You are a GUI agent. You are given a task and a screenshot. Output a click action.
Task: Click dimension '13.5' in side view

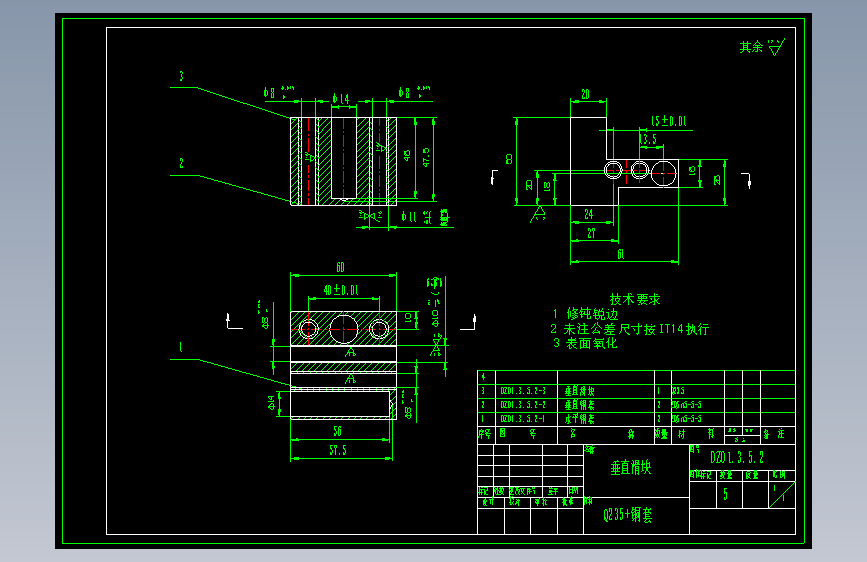[649, 138]
